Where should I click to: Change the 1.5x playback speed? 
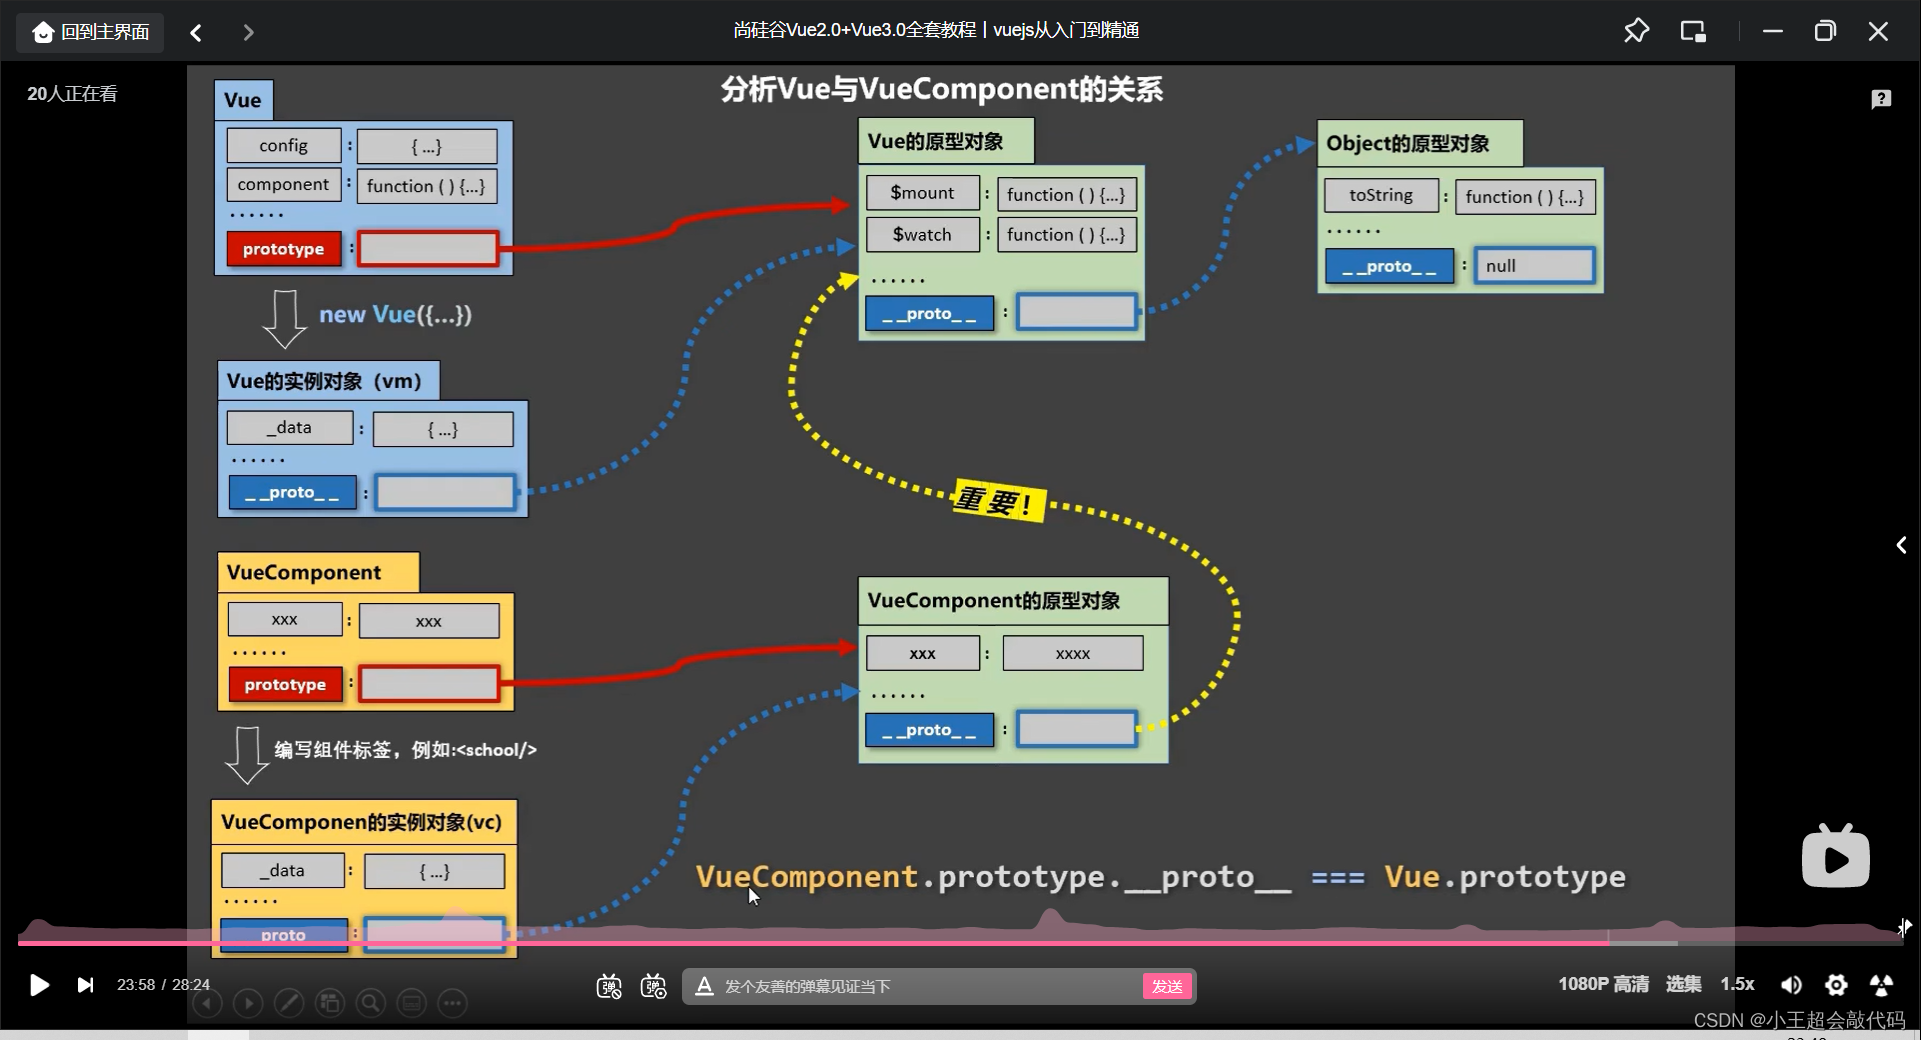point(1737,984)
